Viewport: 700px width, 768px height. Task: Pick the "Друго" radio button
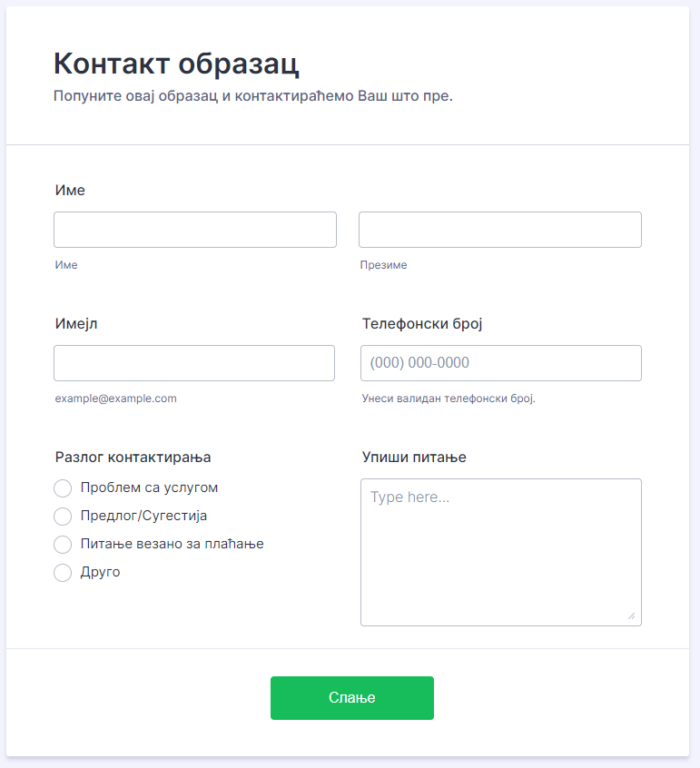point(63,572)
